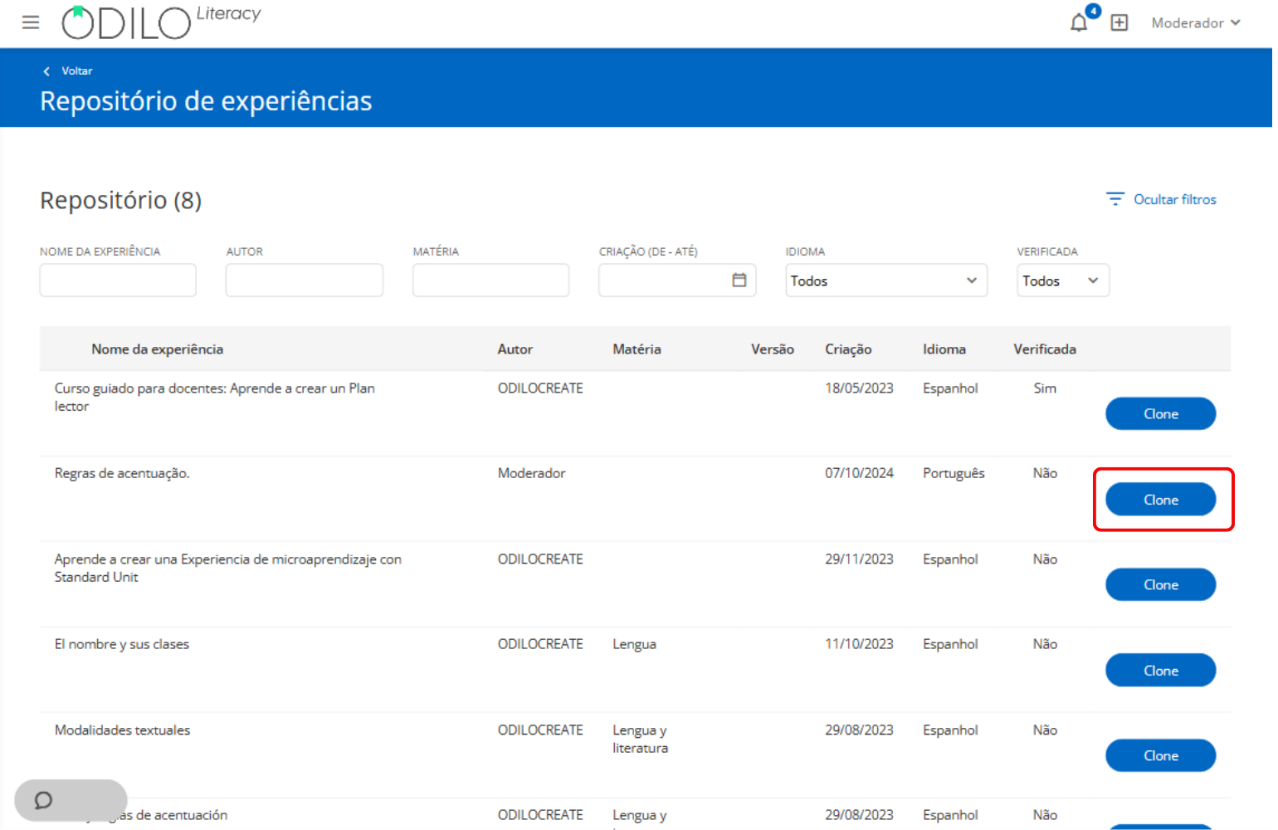
Task: Clone the Curso guiado para docentes experience
Action: pyautogui.click(x=1160, y=414)
